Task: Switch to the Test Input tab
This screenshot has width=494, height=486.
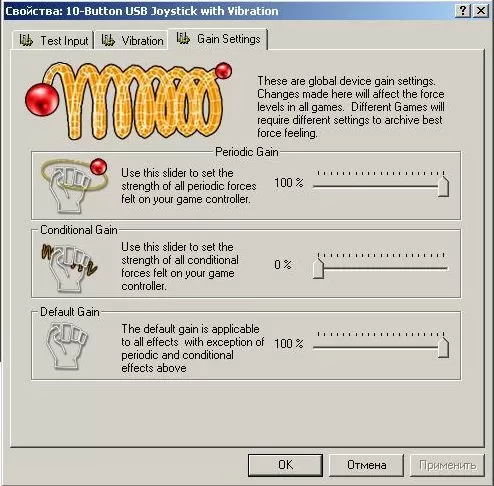Action: [53, 40]
